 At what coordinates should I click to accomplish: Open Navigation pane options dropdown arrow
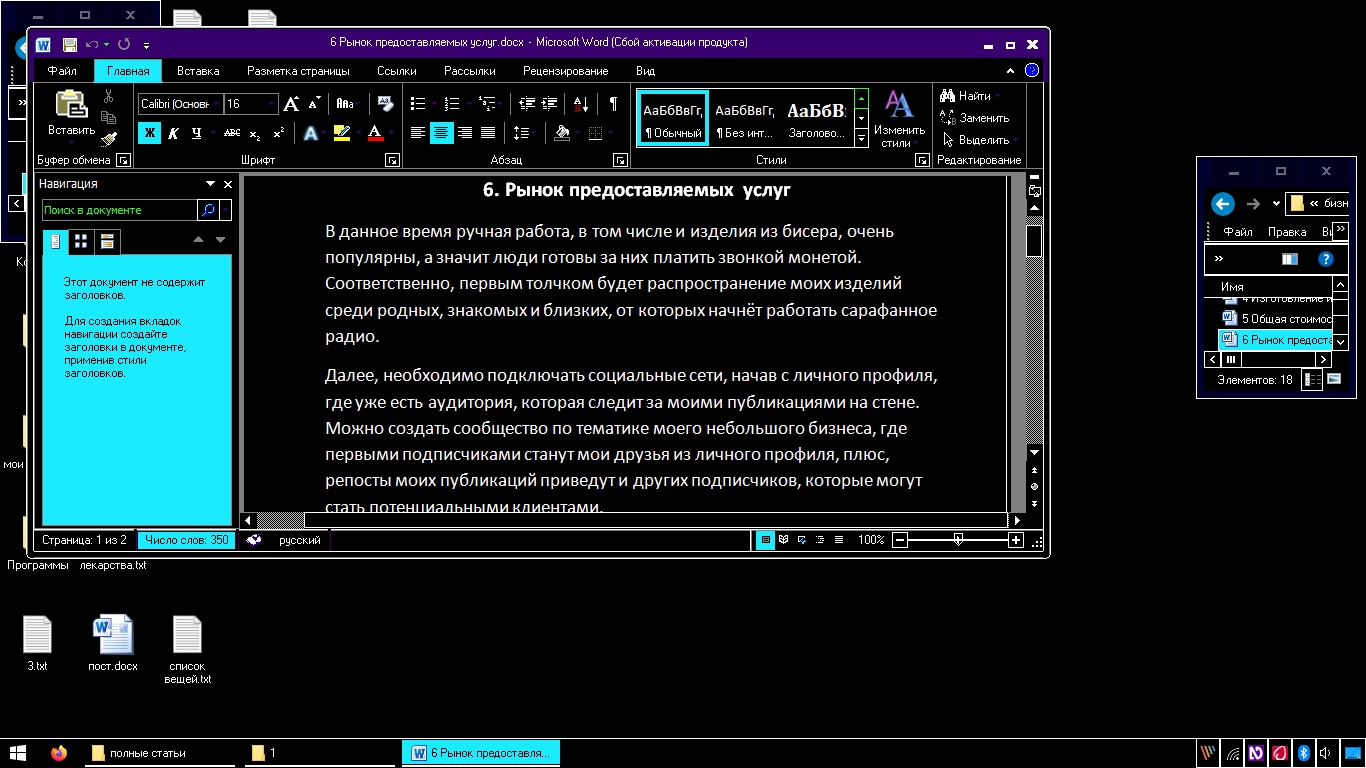pos(210,184)
